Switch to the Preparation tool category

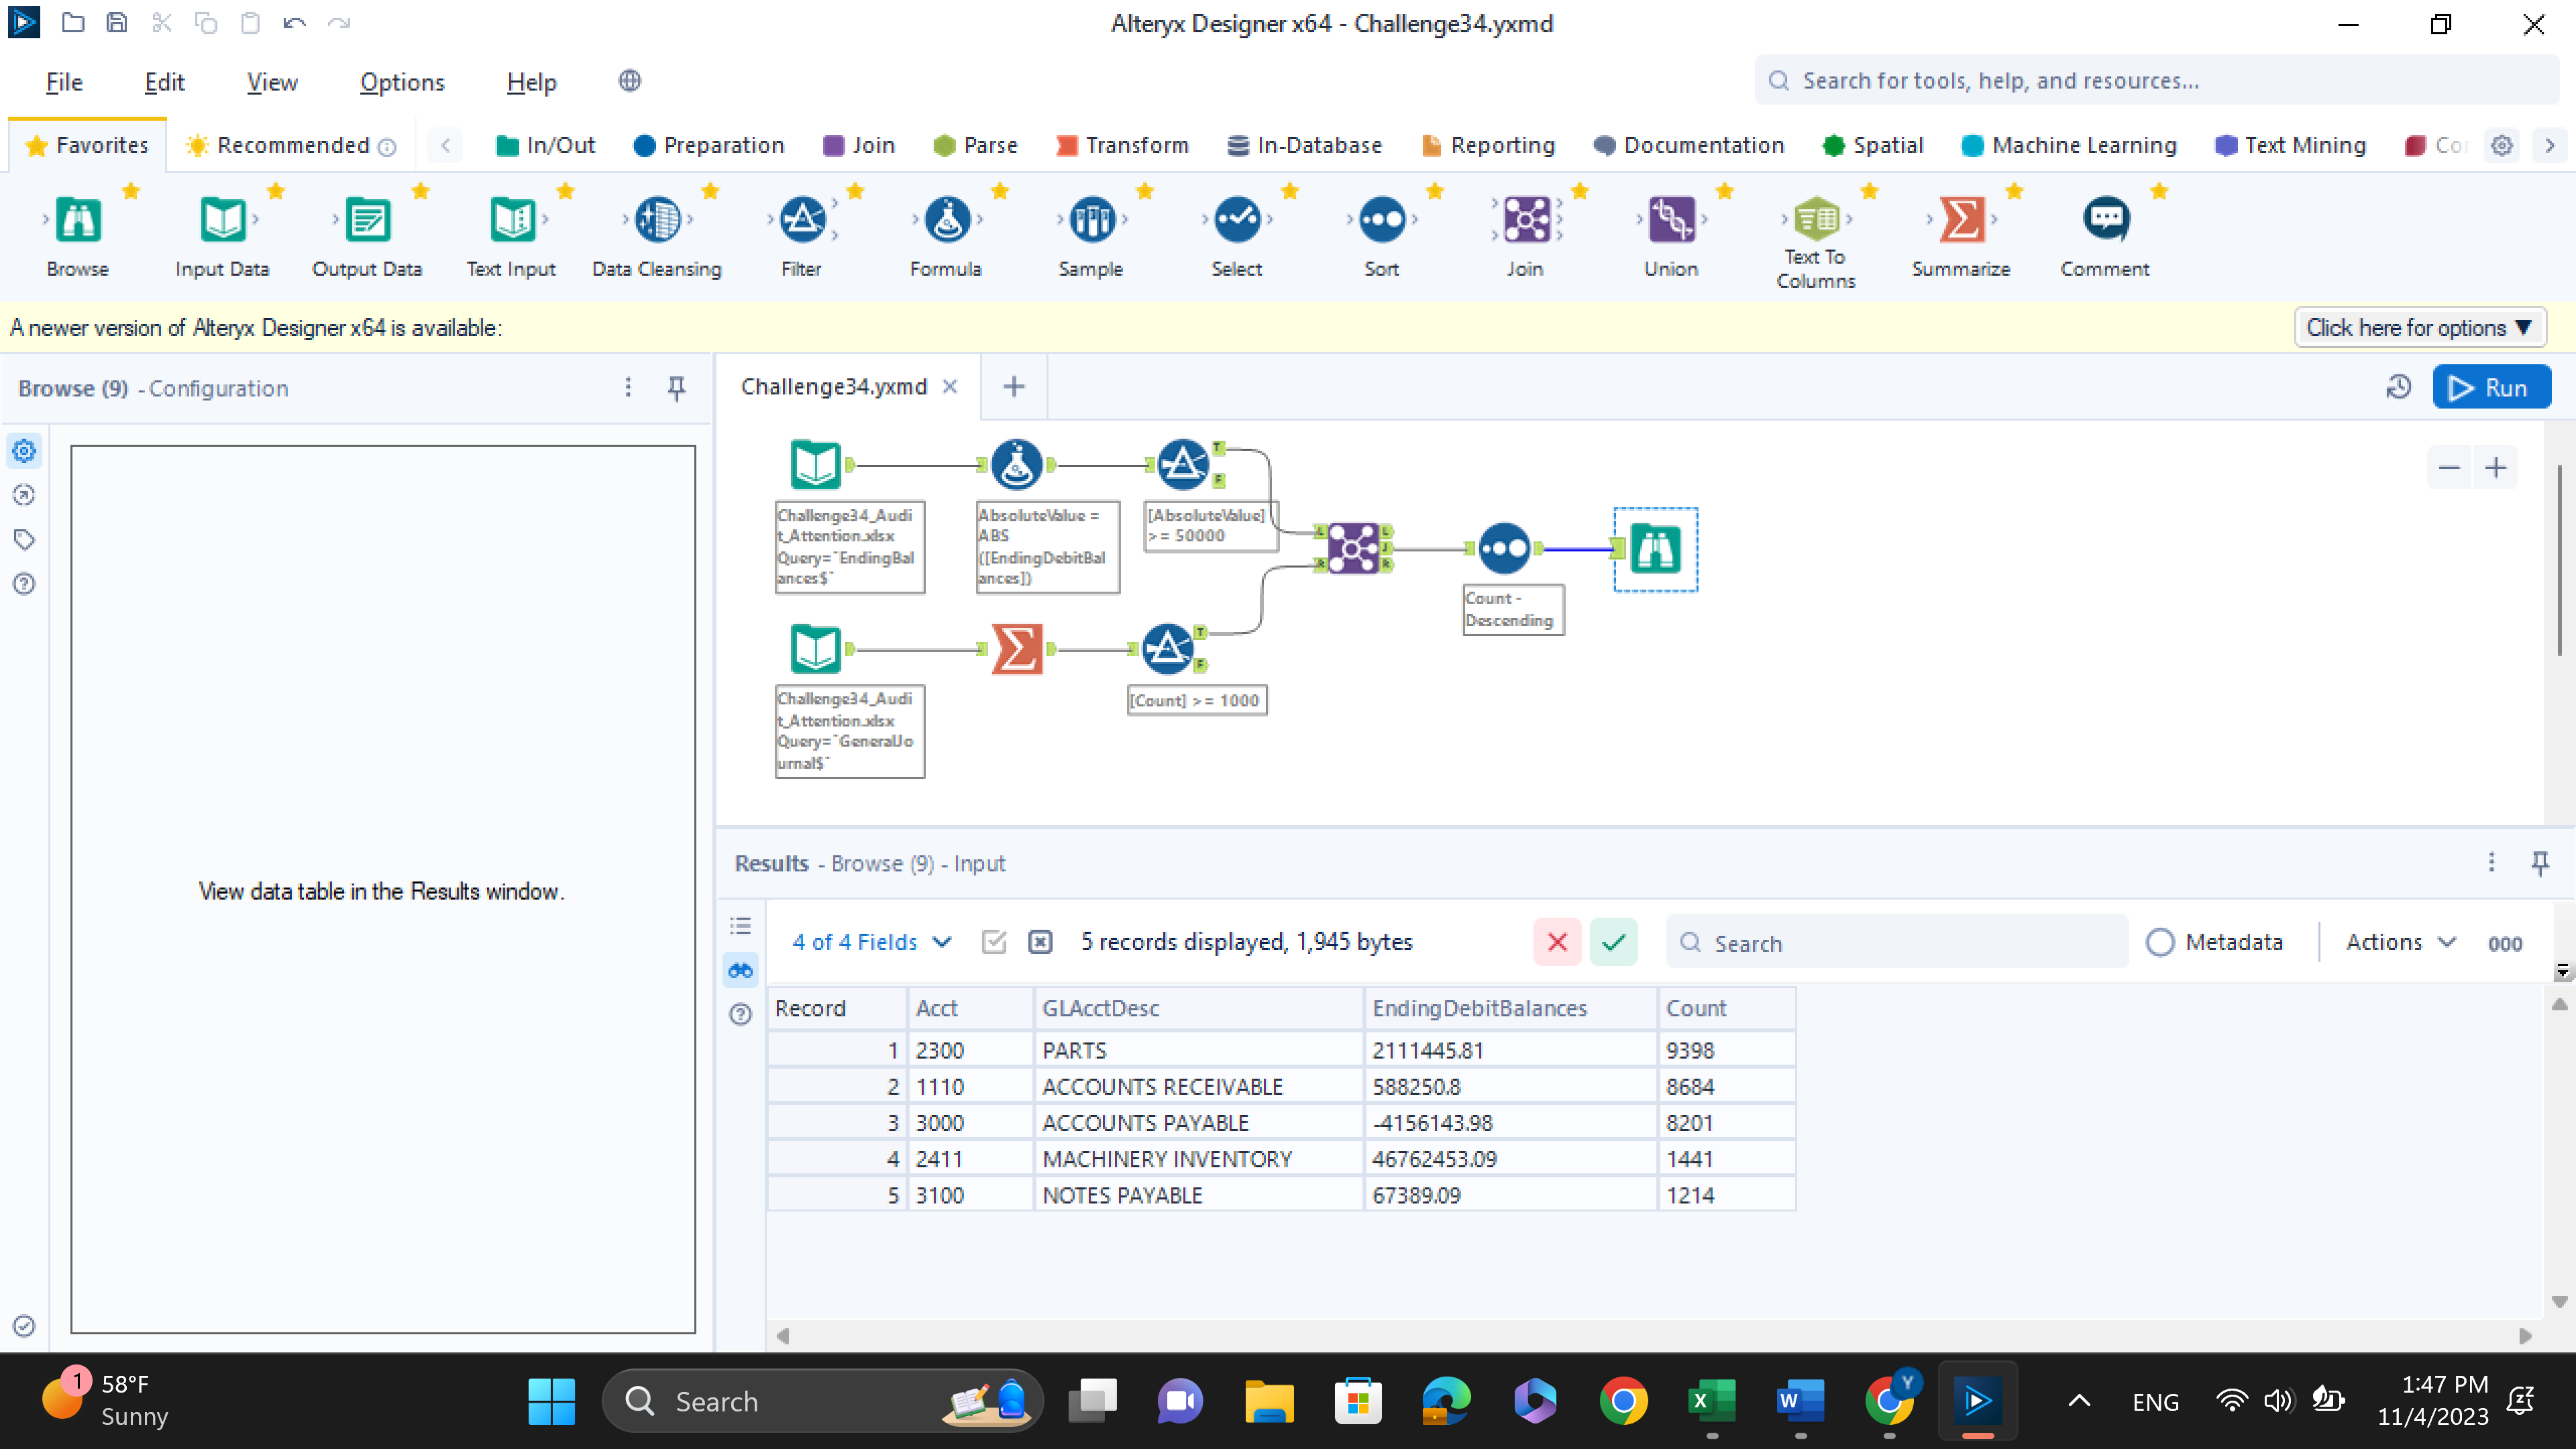coord(708,146)
